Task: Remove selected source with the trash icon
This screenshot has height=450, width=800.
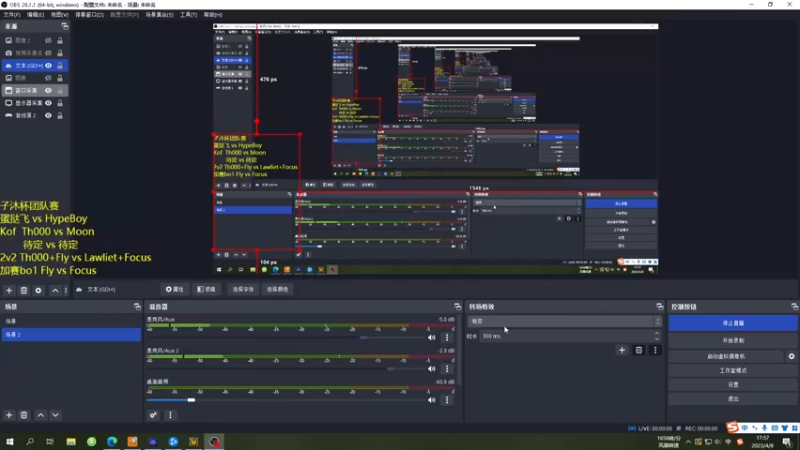Action: coord(23,290)
